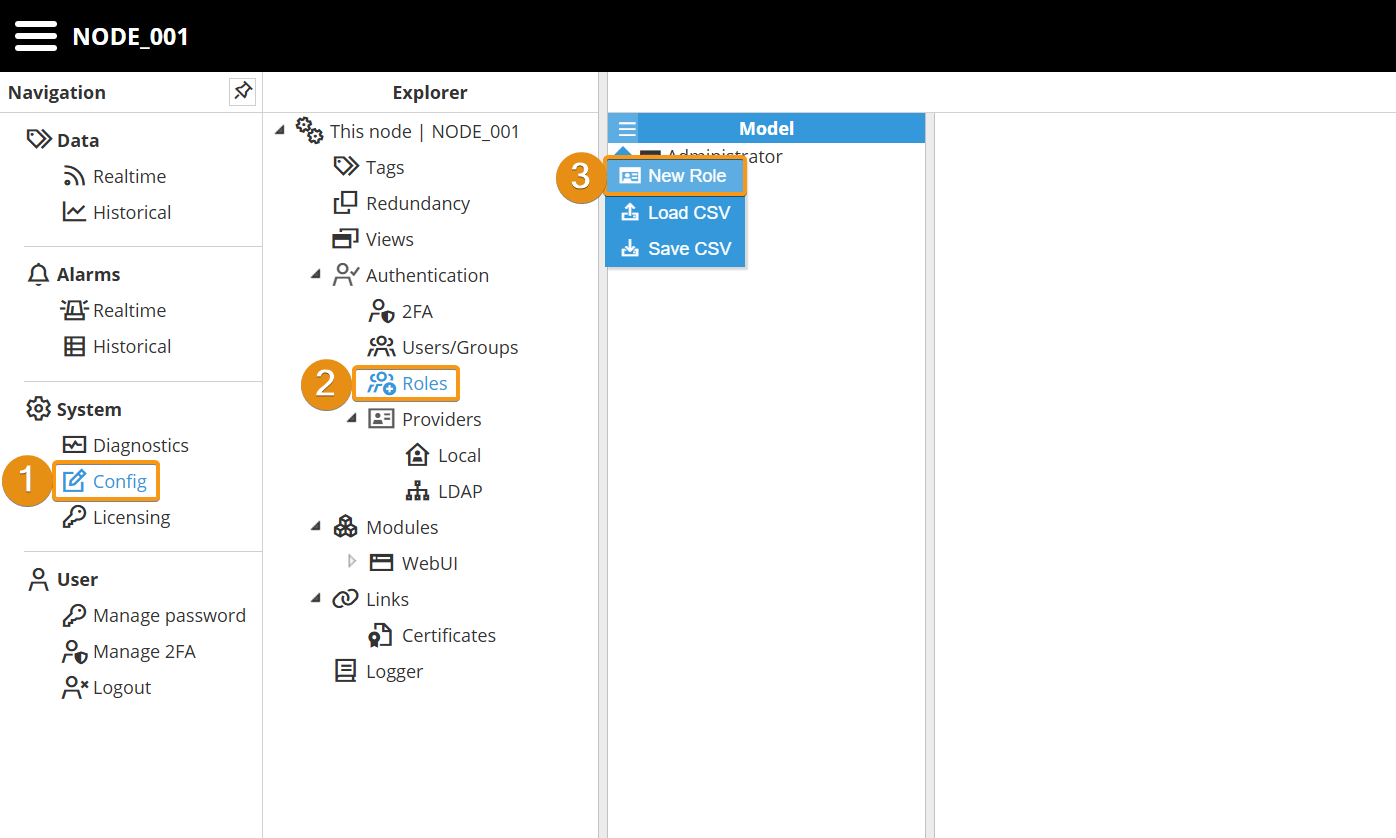
Task: Click the Certificates icon
Action: [381, 635]
